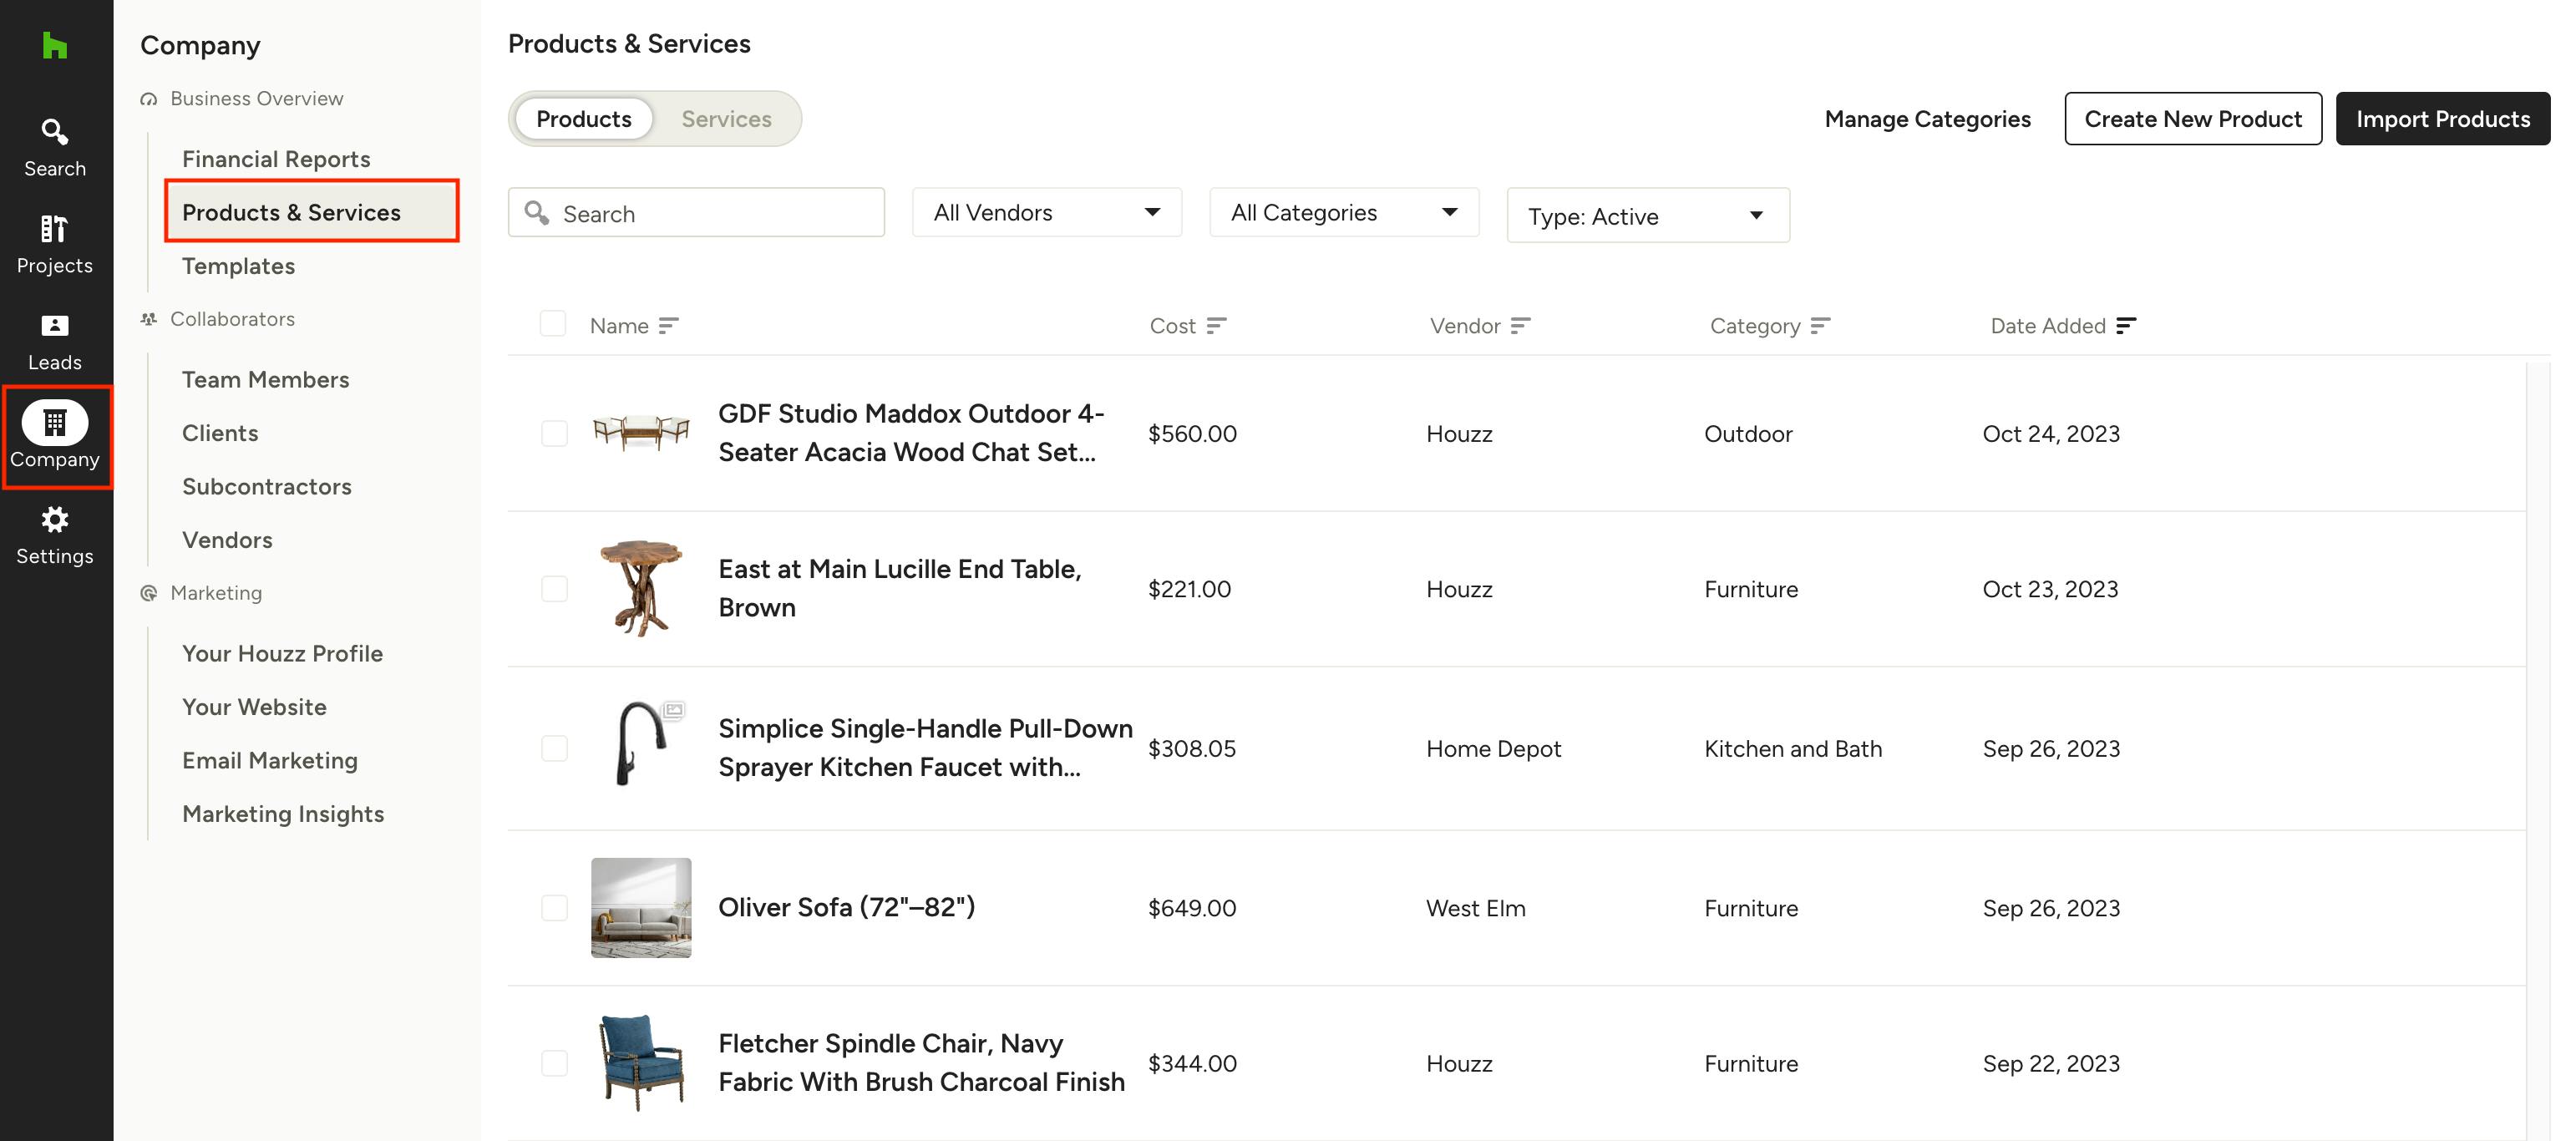The height and width of the screenshot is (1141, 2576).
Task: Click the Outdoor category cell
Action: 1748,433
